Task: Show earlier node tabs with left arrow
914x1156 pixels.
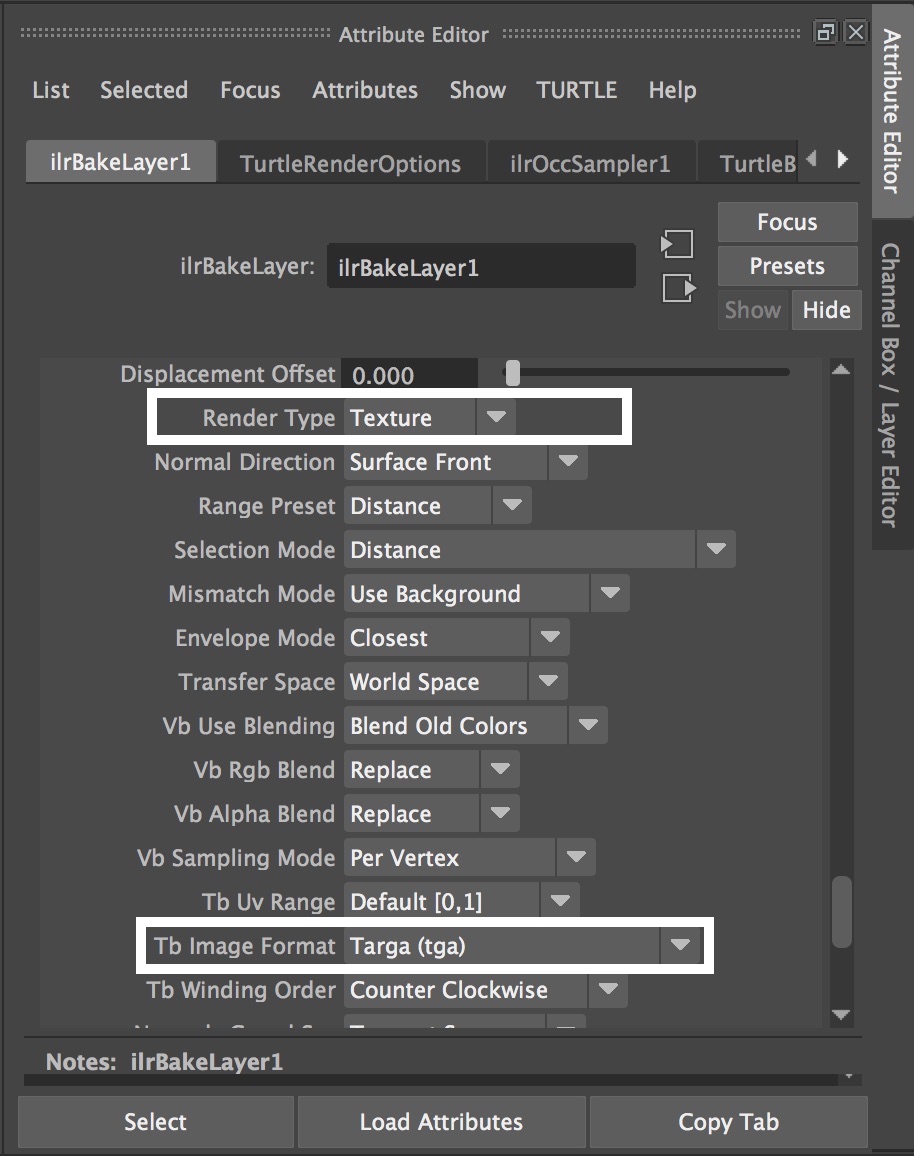Action: pyautogui.click(x=812, y=159)
